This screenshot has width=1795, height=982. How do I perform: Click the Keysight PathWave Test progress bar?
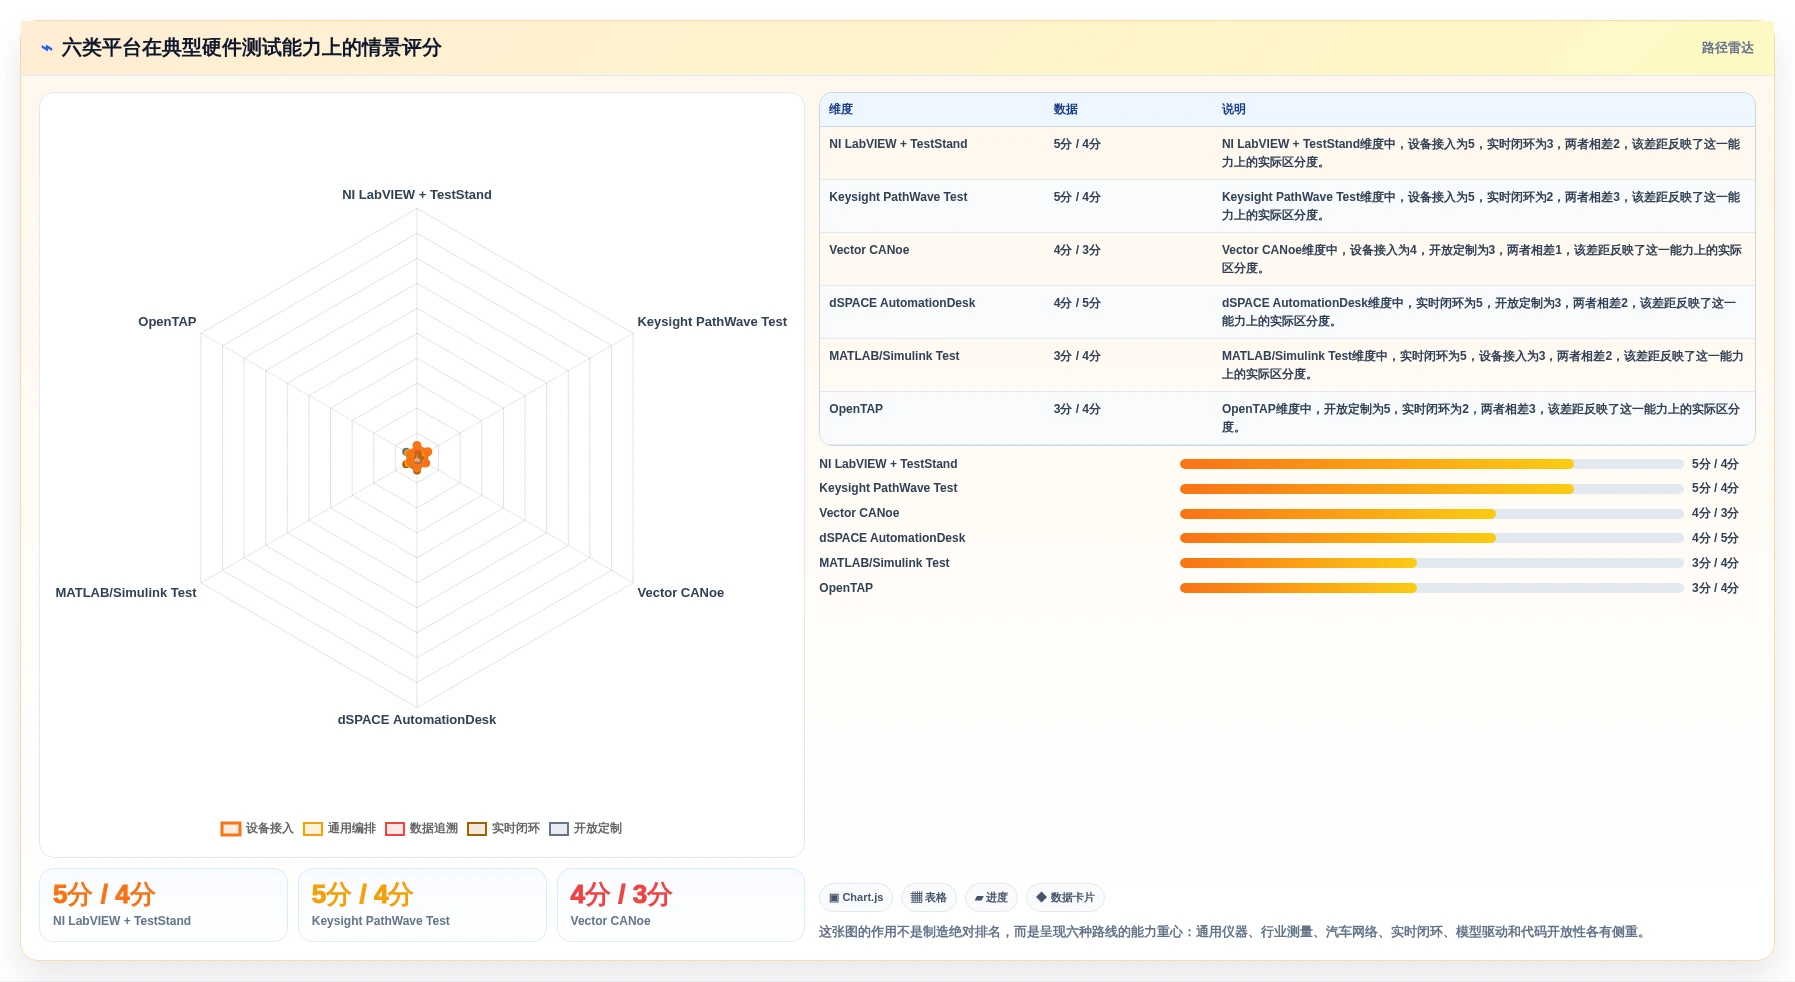click(x=1432, y=489)
